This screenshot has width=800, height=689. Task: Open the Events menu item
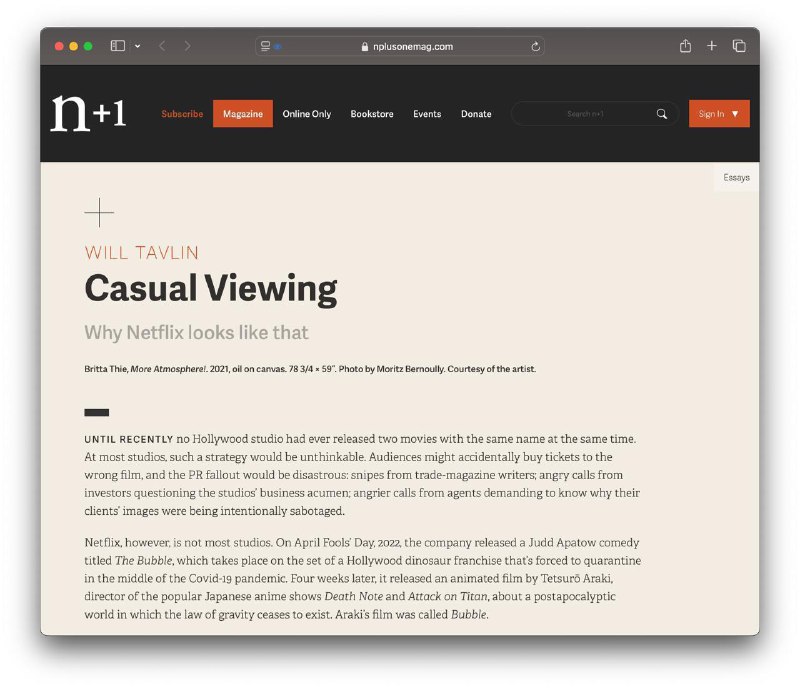click(x=427, y=114)
